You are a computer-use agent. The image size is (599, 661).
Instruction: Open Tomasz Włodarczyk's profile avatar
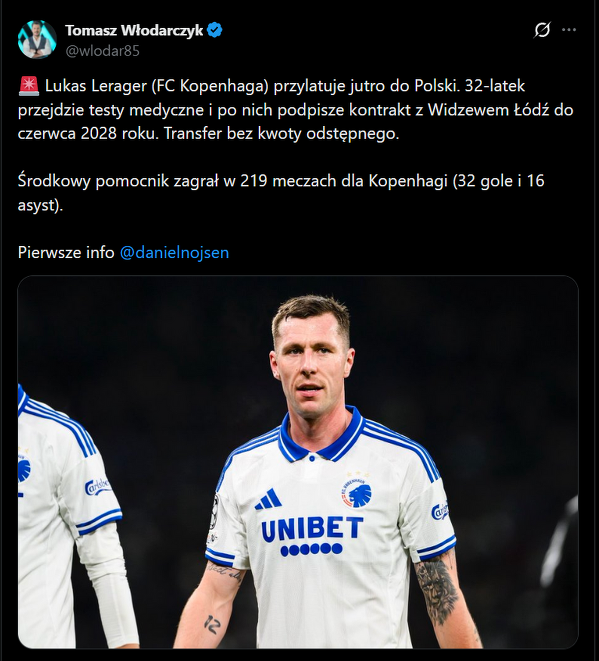pyautogui.click(x=37, y=39)
